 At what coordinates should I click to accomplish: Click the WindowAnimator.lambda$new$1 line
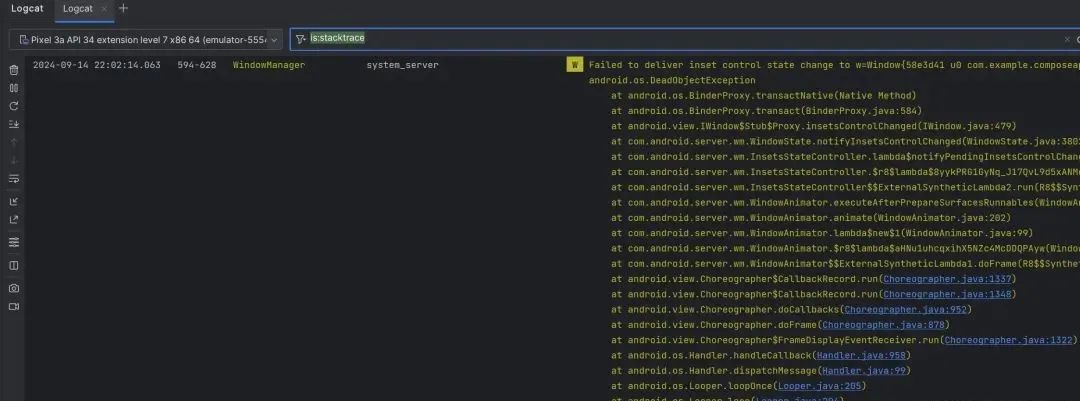[822, 233]
